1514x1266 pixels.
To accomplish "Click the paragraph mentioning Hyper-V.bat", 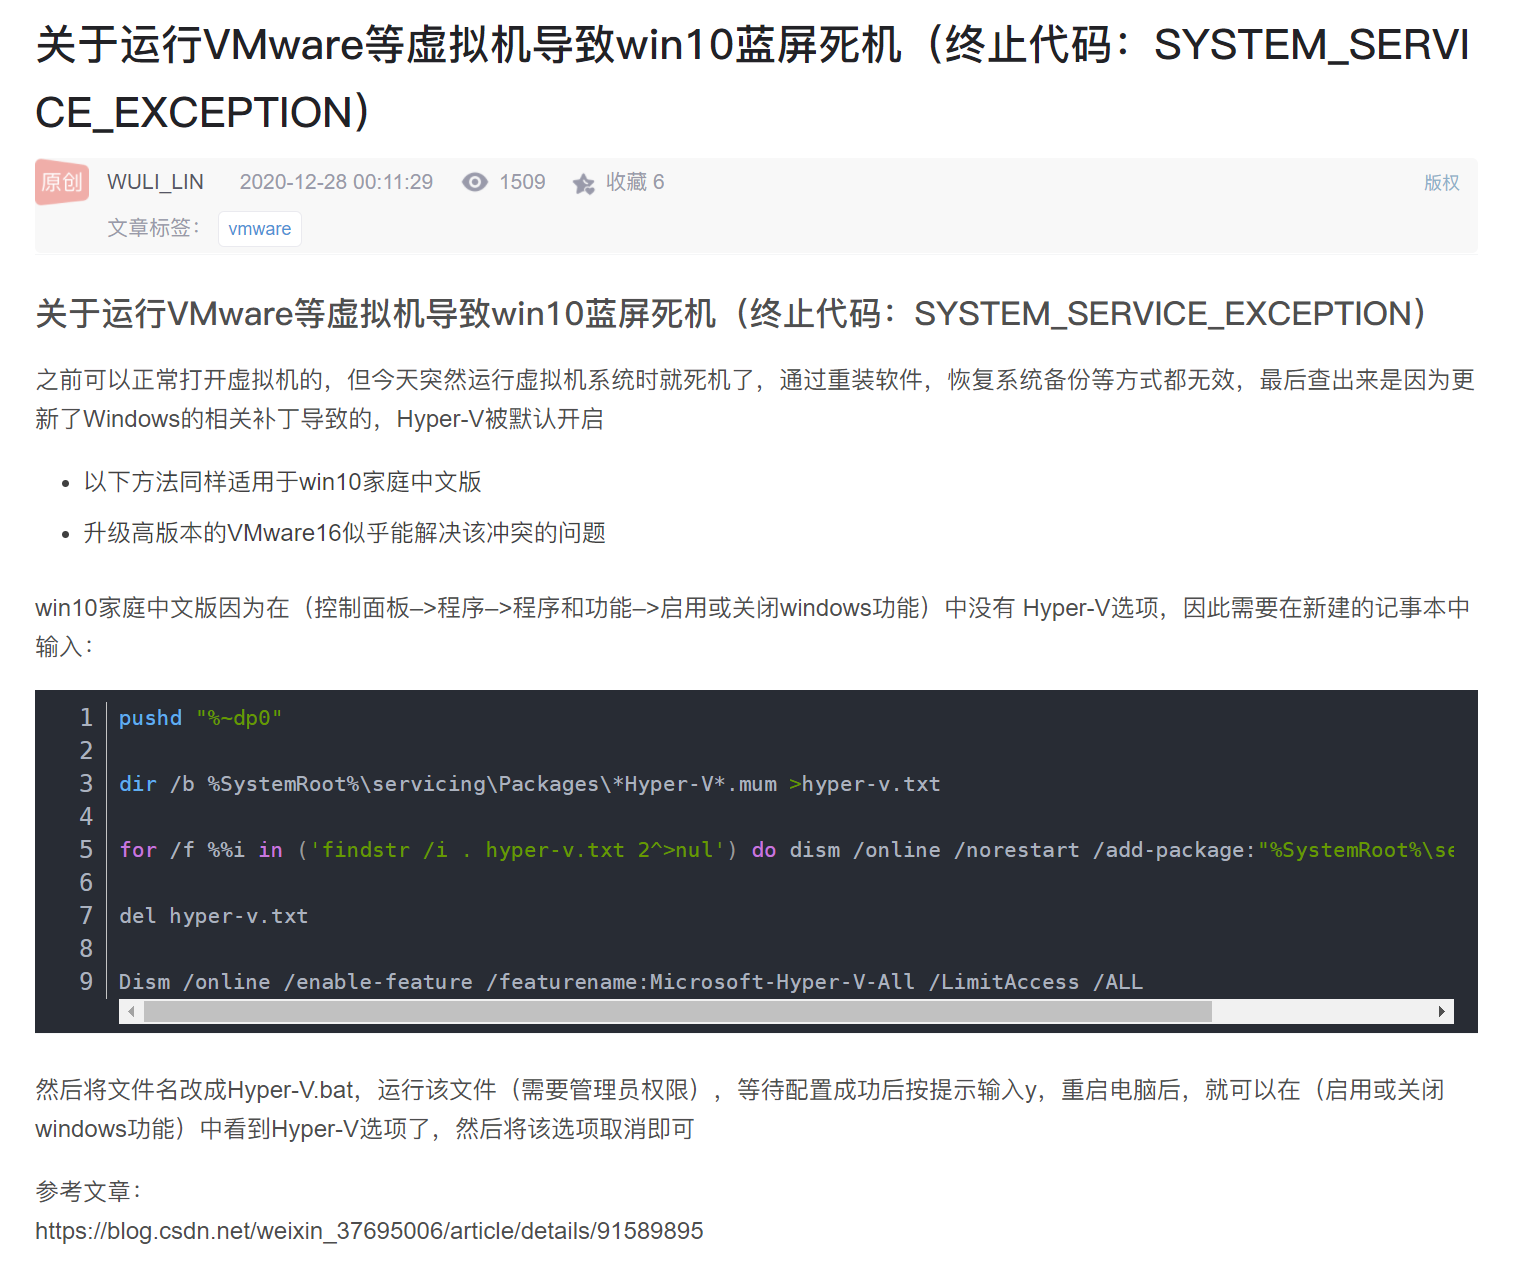I will tap(740, 1109).
